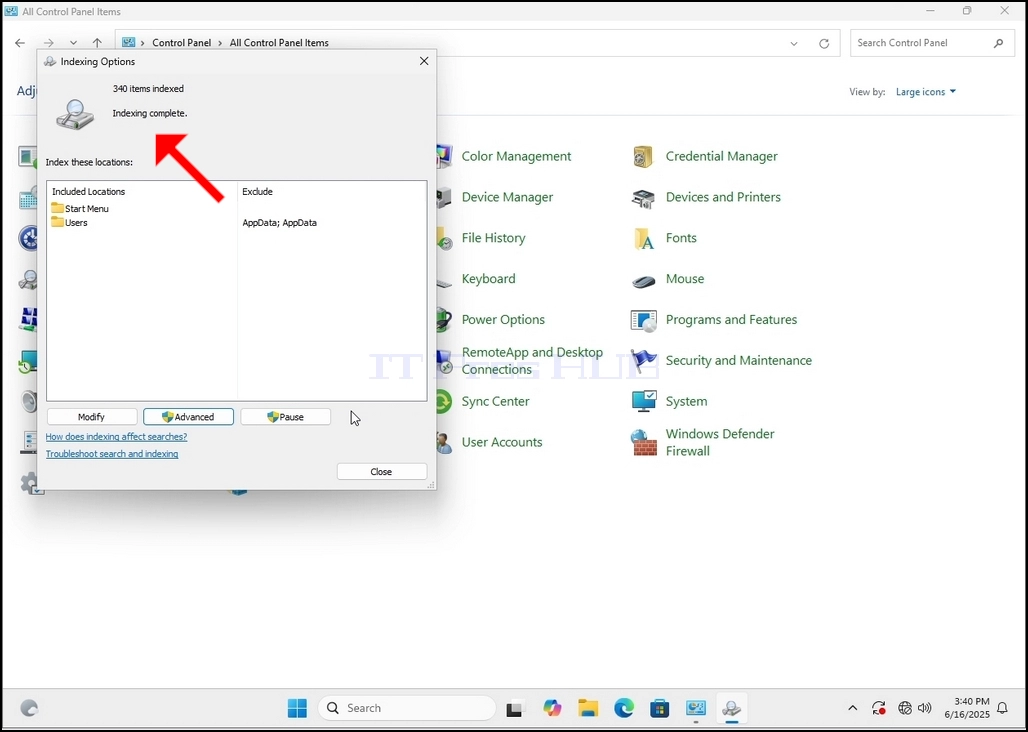Expand the View by Large icons dropdown
The width and height of the screenshot is (1028, 732).
coord(926,92)
